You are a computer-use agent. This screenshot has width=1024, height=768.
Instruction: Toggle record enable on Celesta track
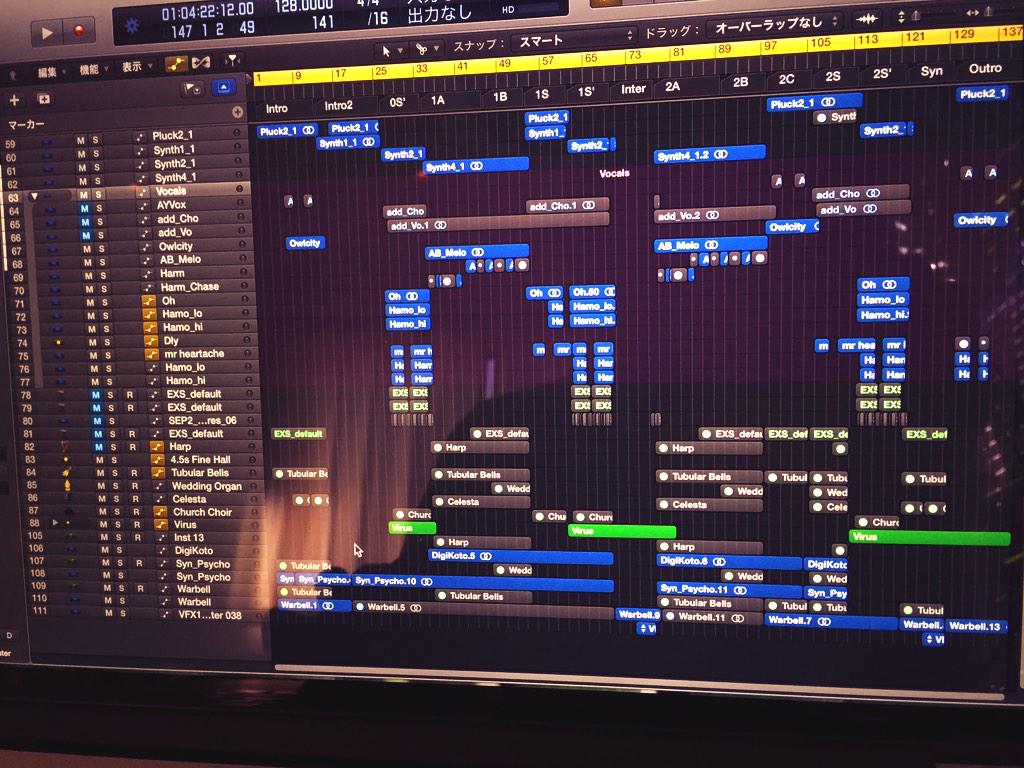[135, 499]
